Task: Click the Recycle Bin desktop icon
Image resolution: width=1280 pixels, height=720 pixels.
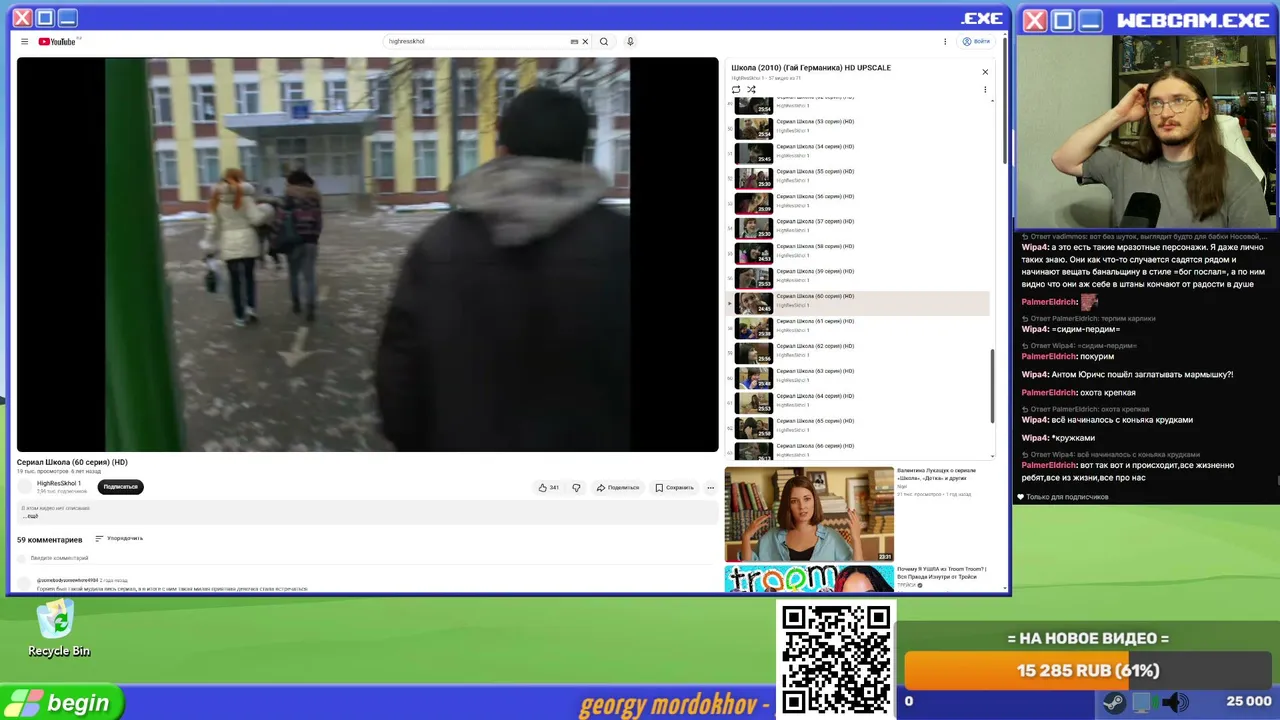Action: [58, 629]
